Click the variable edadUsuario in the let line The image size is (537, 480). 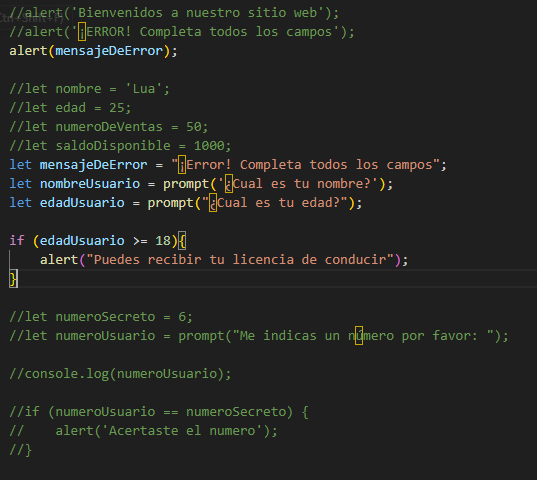[82, 203]
